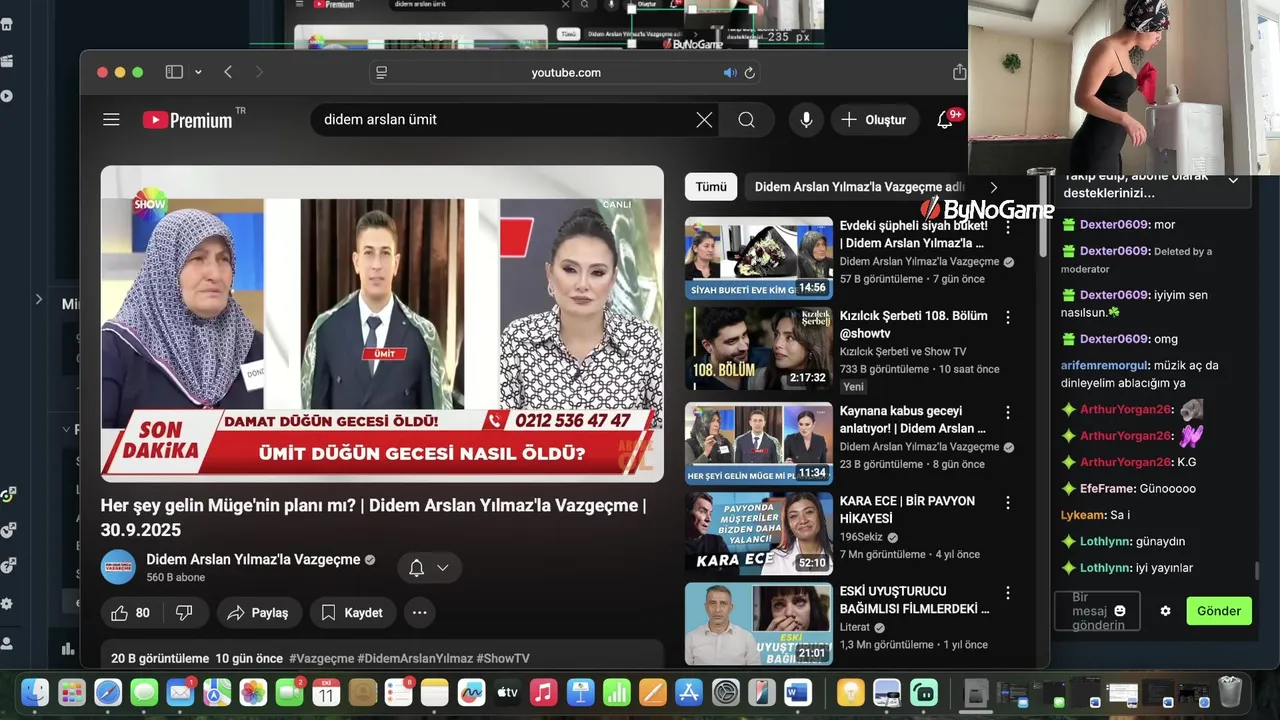Viewport: 1280px width, 720px height.
Task: Run the search with the magnifier button
Action: tap(746, 120)
